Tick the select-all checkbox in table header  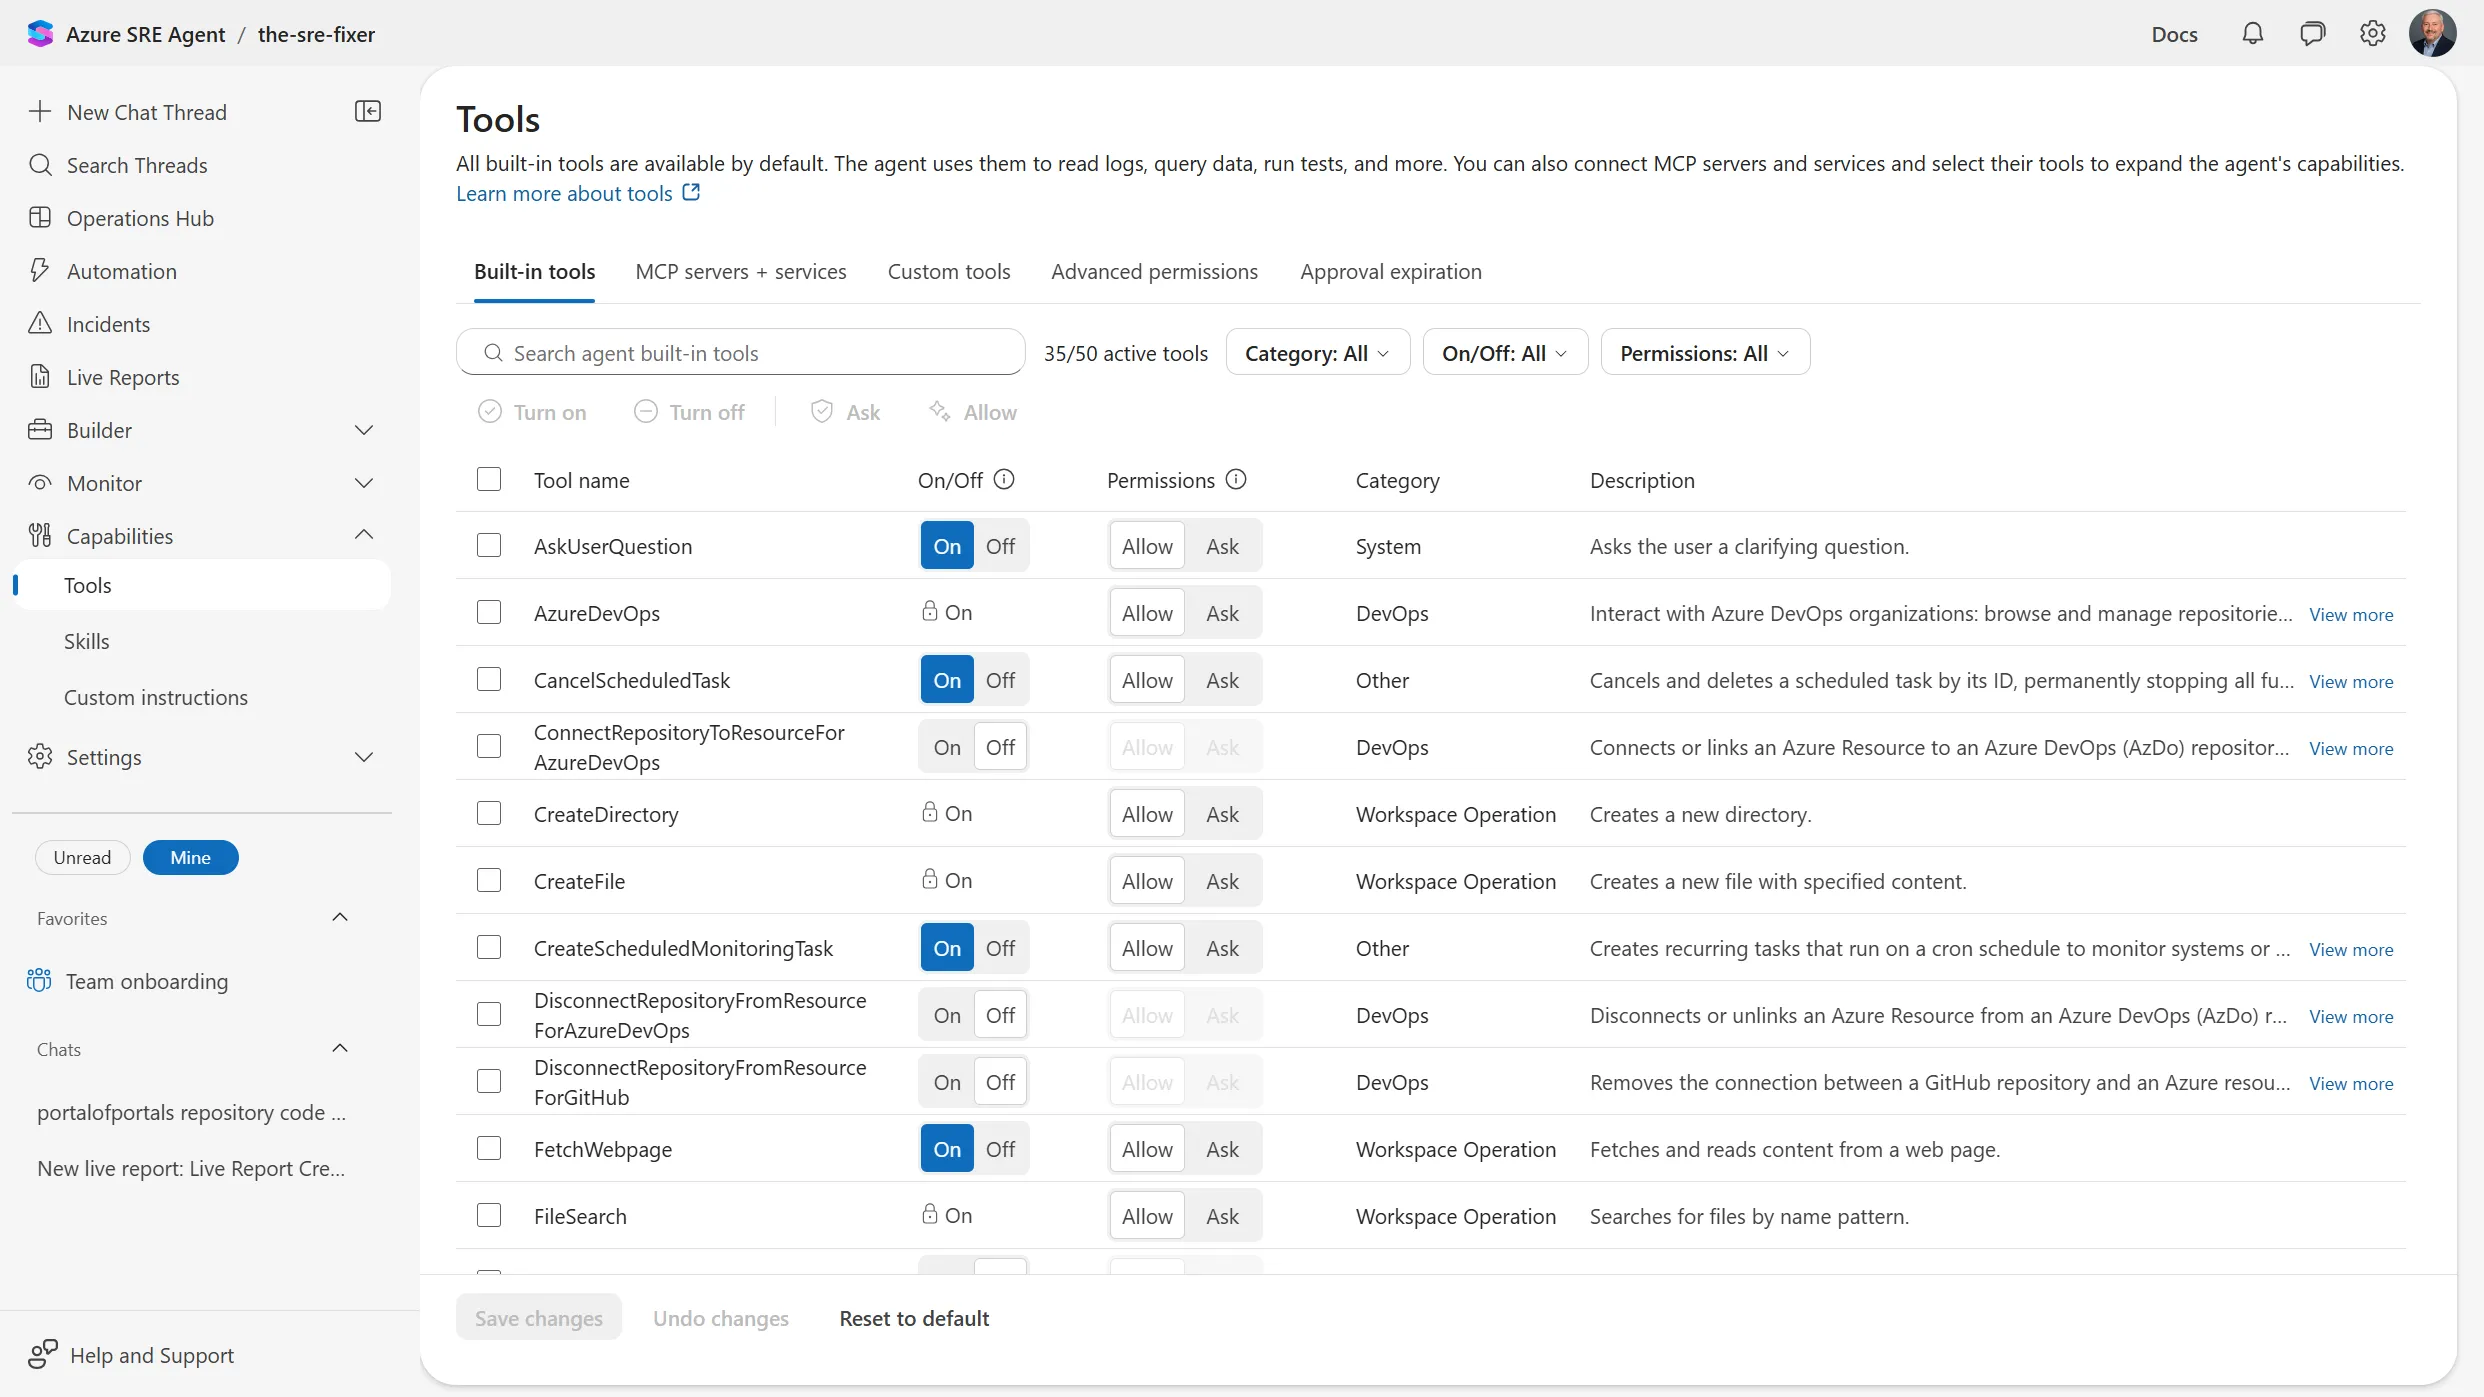click(x=489, y=479)
